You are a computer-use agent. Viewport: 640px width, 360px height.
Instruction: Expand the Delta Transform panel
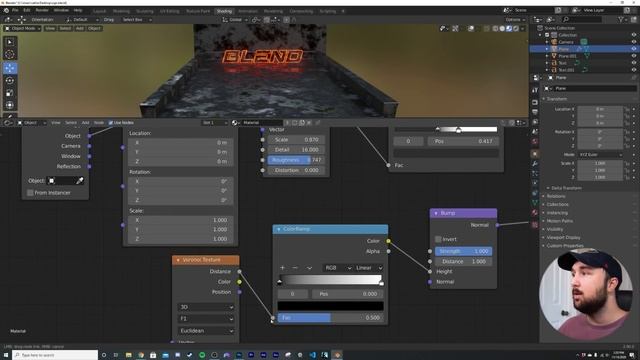(566, 188)
